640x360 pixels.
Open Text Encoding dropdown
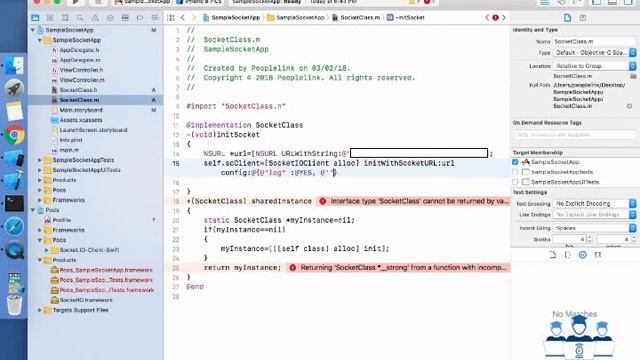click(595, 203)
